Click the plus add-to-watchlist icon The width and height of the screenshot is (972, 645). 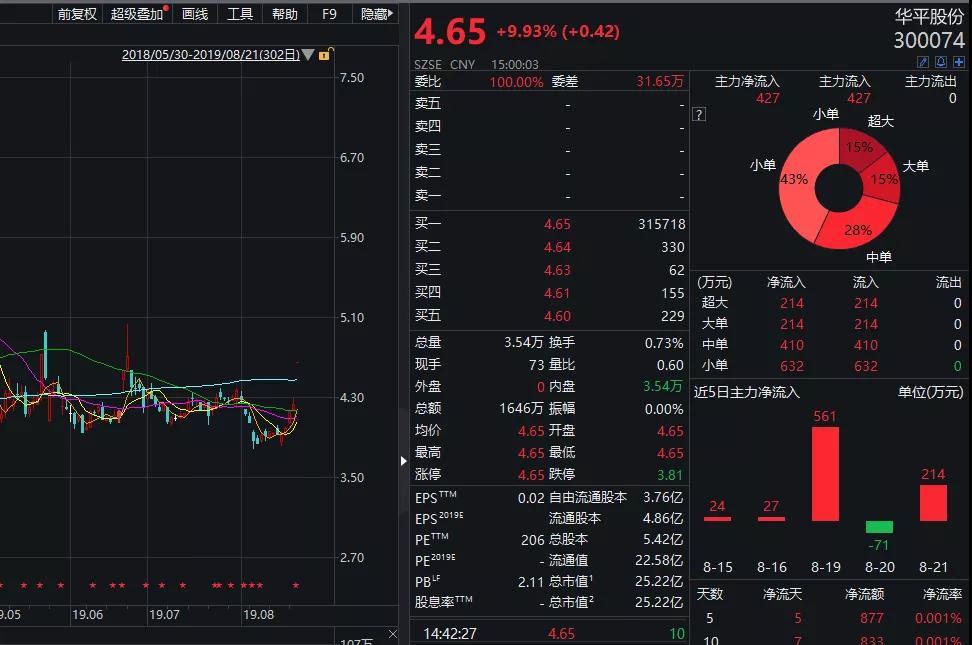pos(958,62)
